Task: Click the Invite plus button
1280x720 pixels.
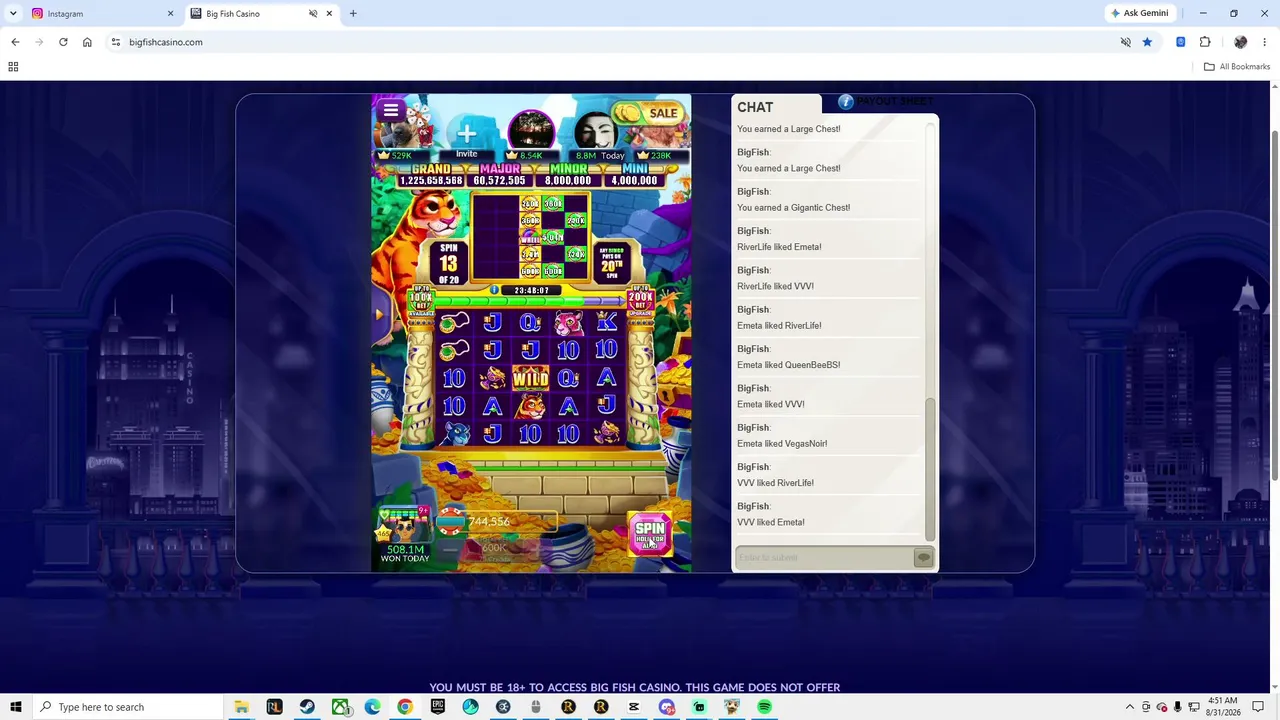Action: pyautogui.click(x=466, y=134)
